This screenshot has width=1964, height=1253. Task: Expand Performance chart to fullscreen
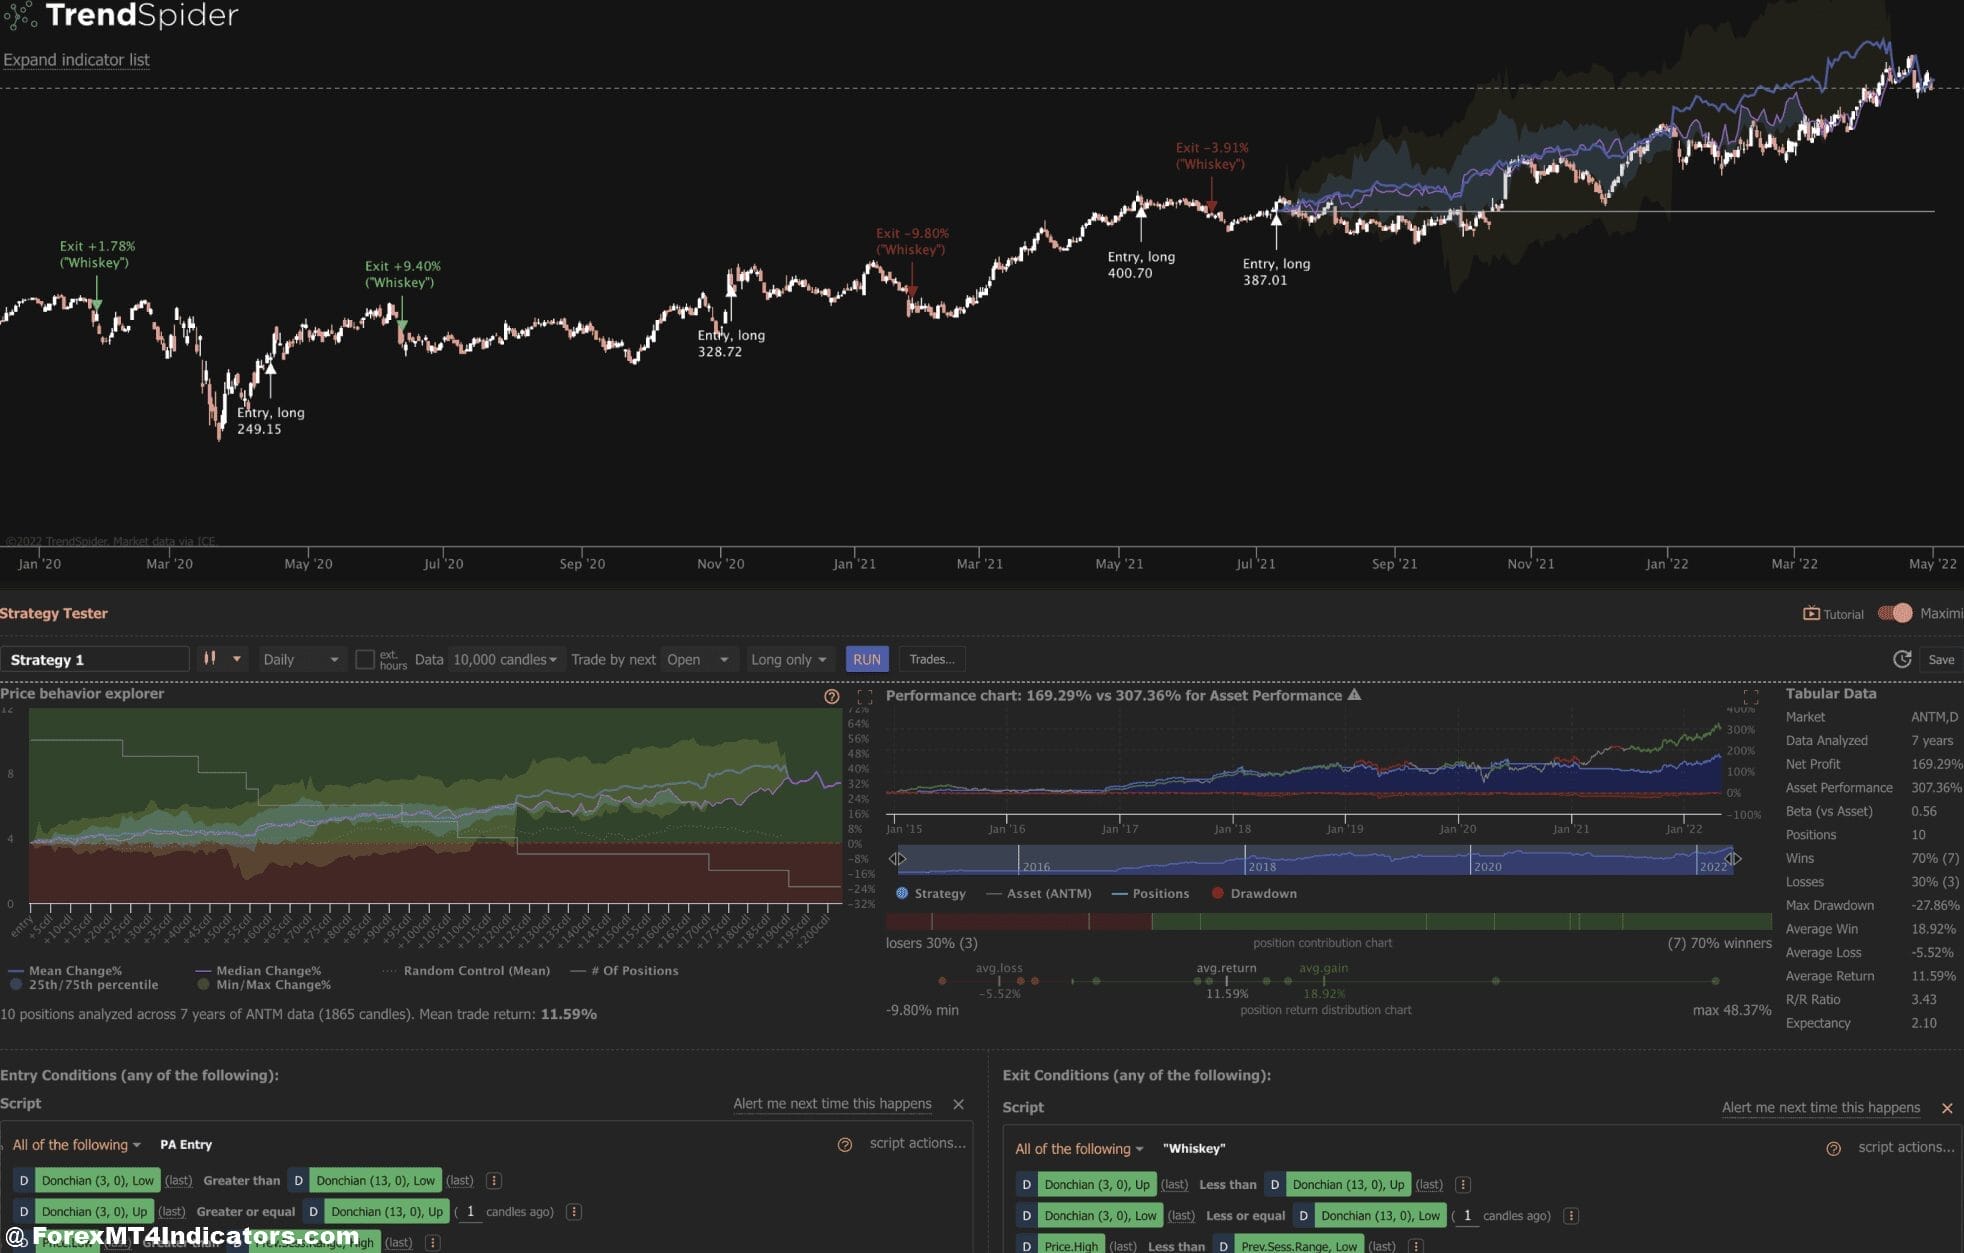1750,696
